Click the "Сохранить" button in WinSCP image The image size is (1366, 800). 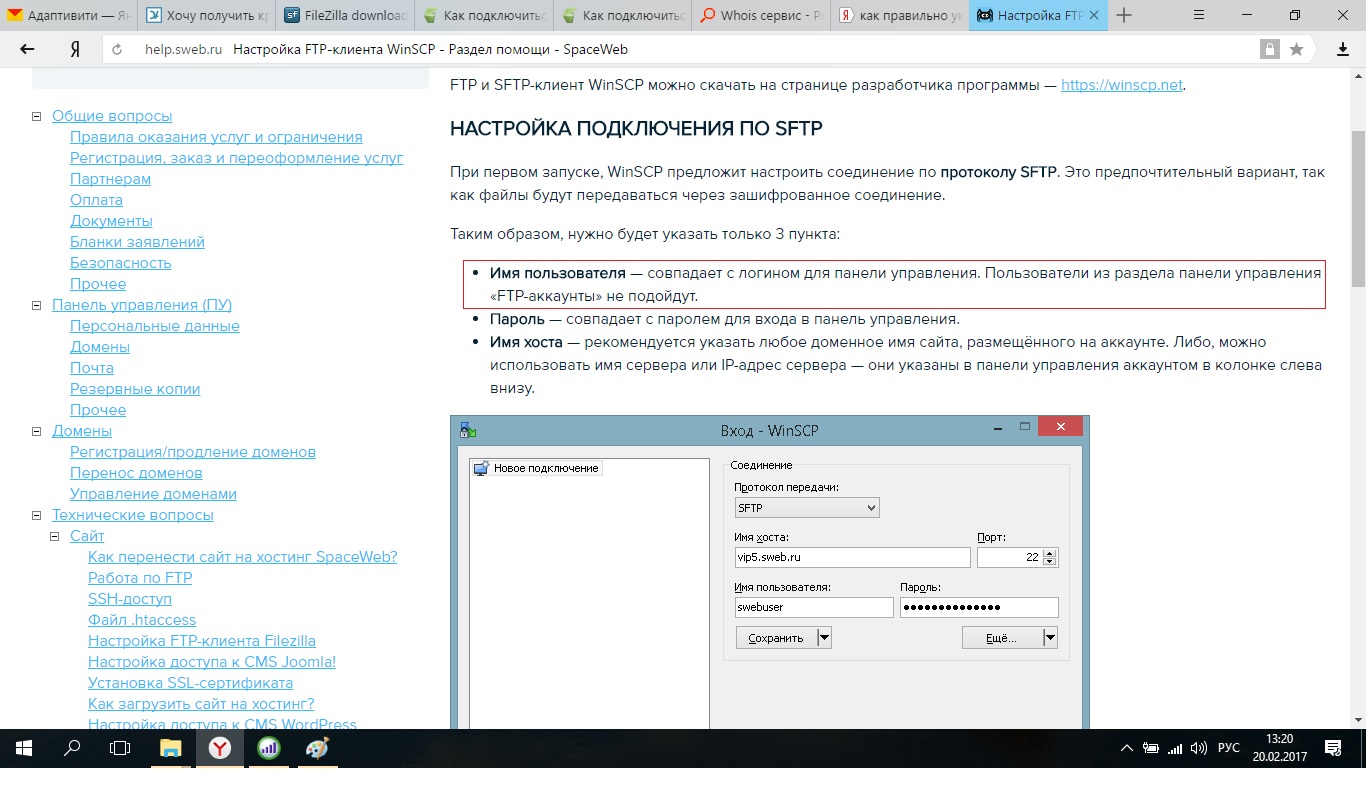click(x=783, y=638)
